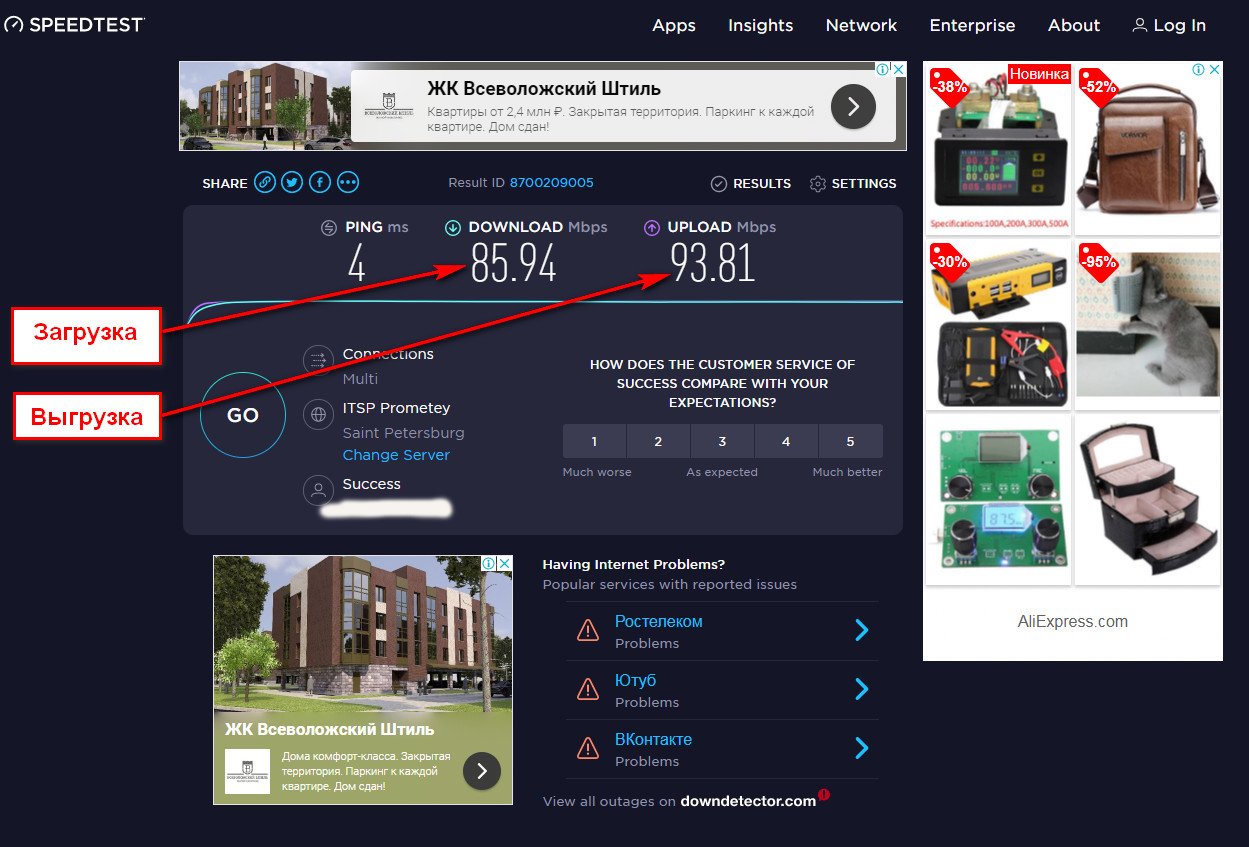Open the Apps menu
Viewport: 1249px width, 847px height.
tap(674, 26)
